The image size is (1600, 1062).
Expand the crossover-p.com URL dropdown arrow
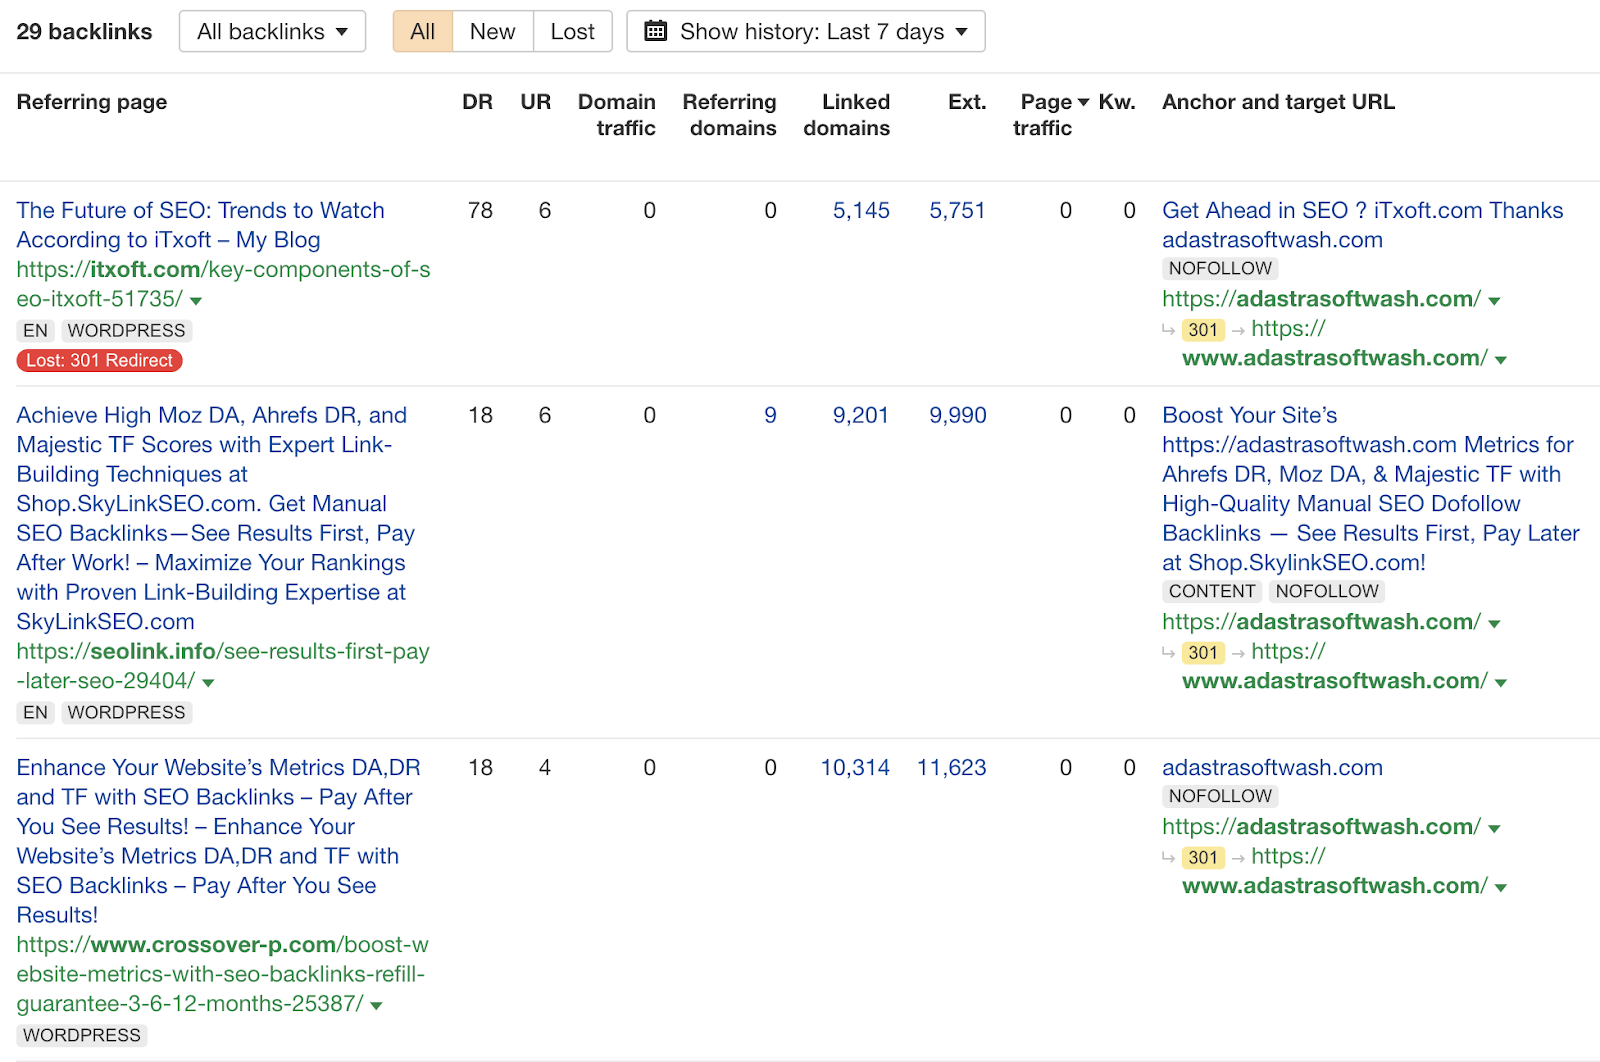click(376, 1006)
